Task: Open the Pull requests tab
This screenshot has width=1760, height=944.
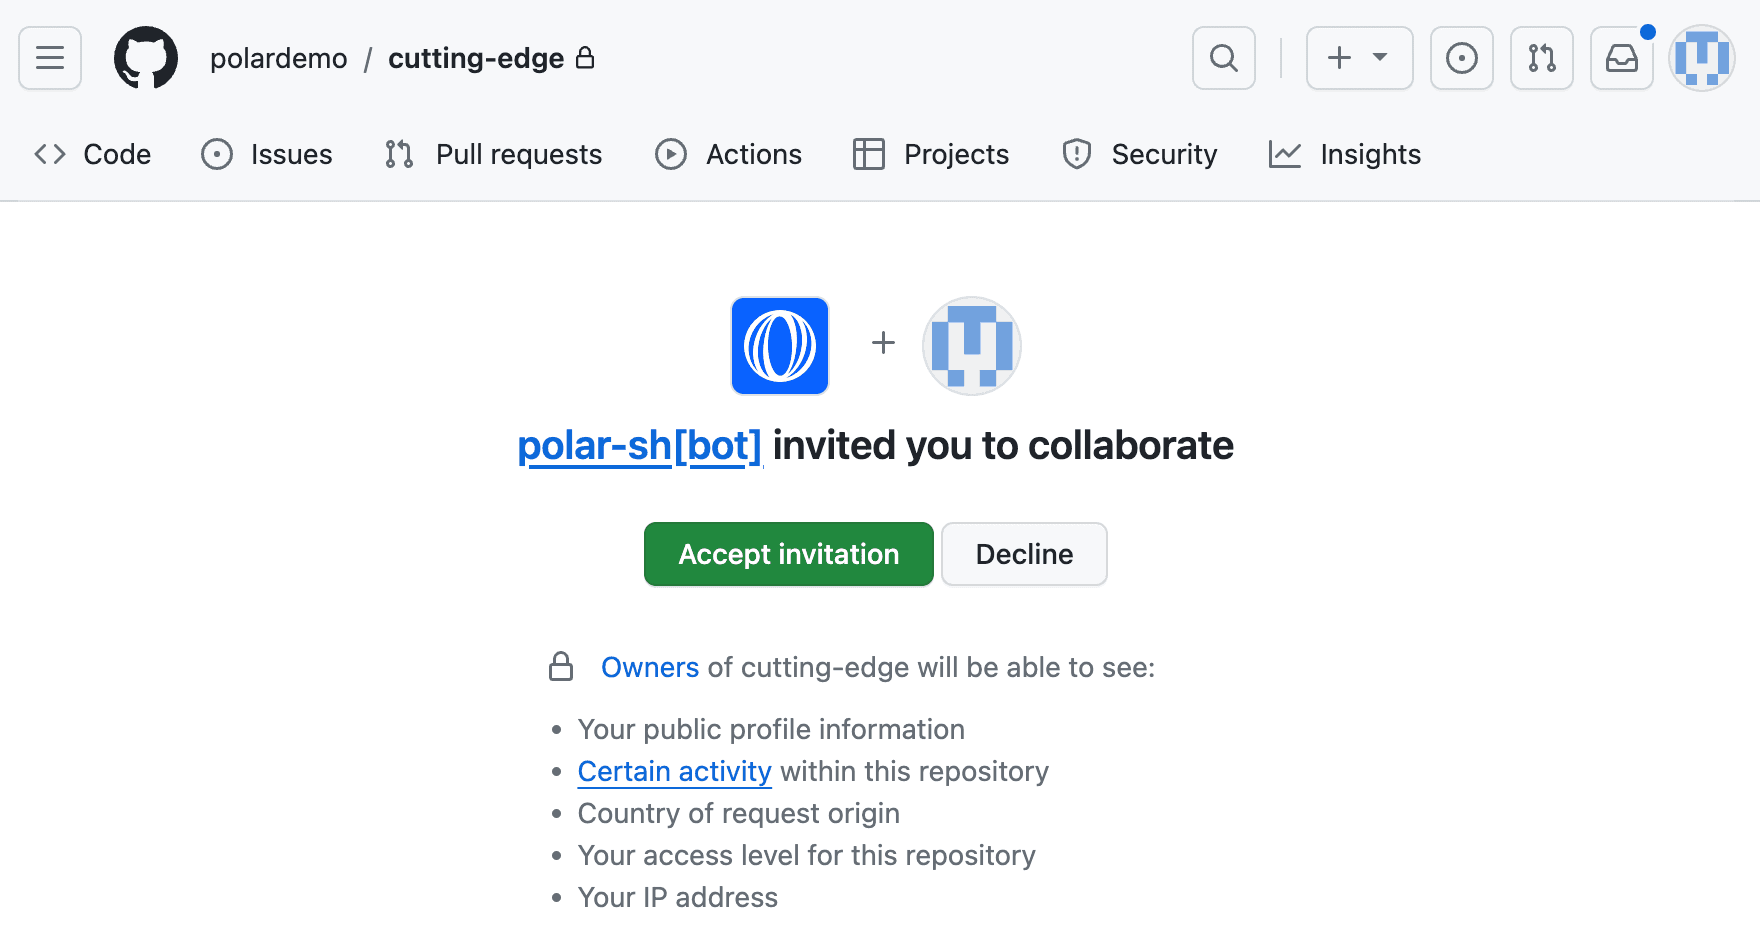Action: pyautogui.click(x=494, y=154)
